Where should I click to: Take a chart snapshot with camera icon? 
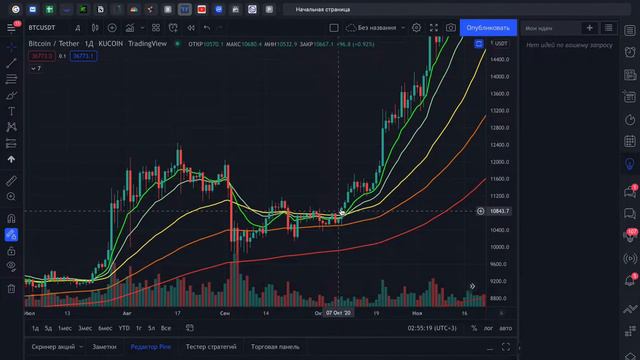(x=451, y=28)
